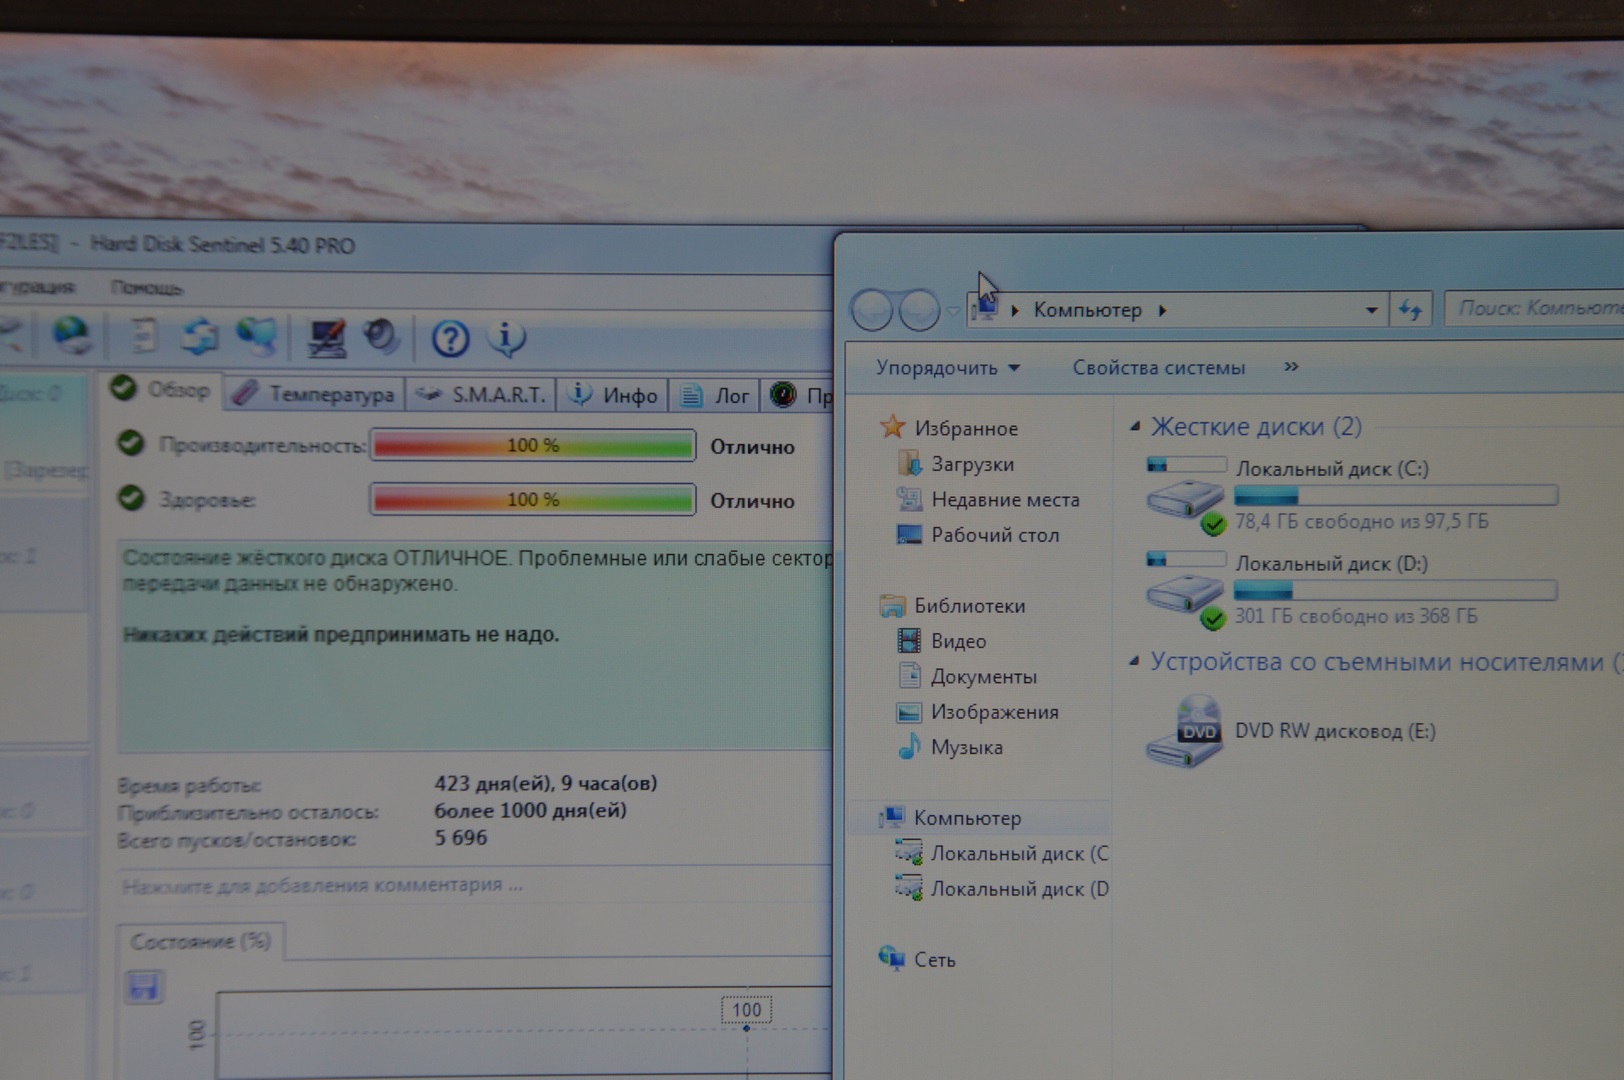Image resolution: width=1624 pixels, height=1080 pixels.
Task: Switch to the Температура tab
Action: tap(314, 394)
